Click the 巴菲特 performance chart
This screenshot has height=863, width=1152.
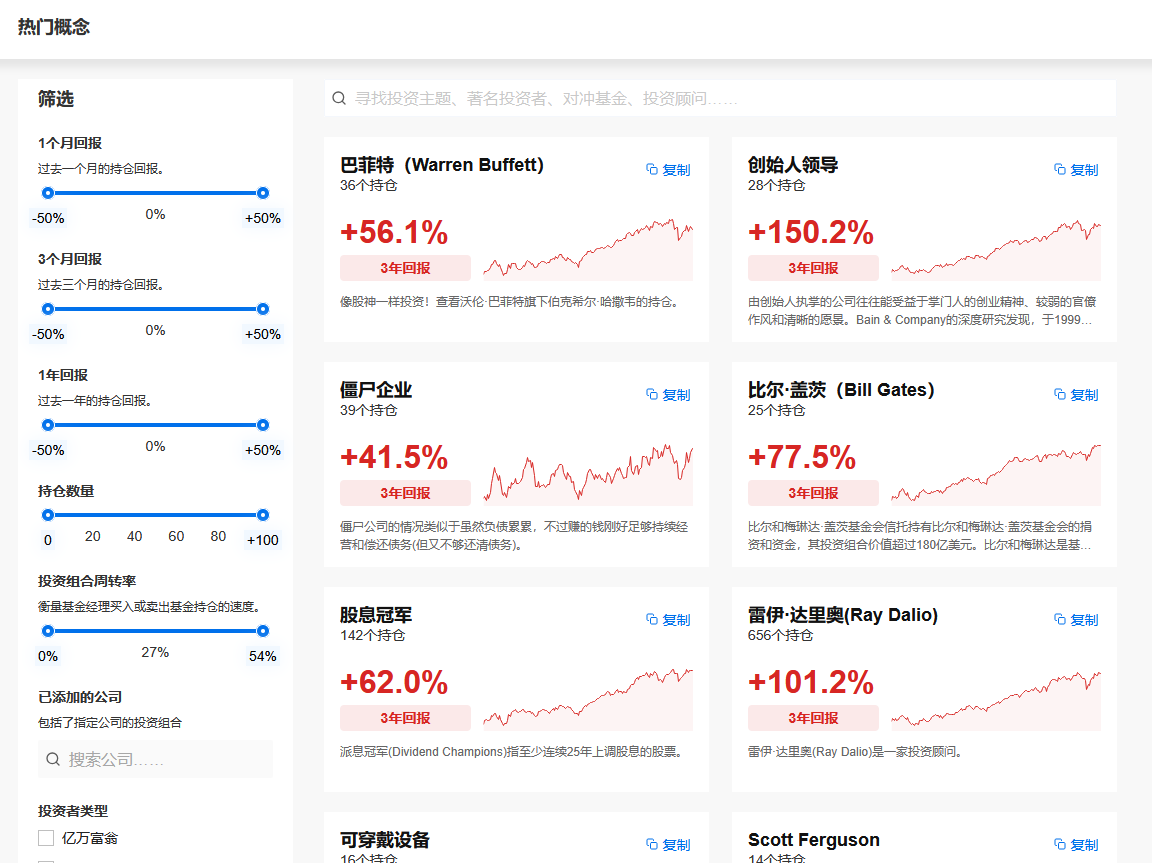click(588, 249)
